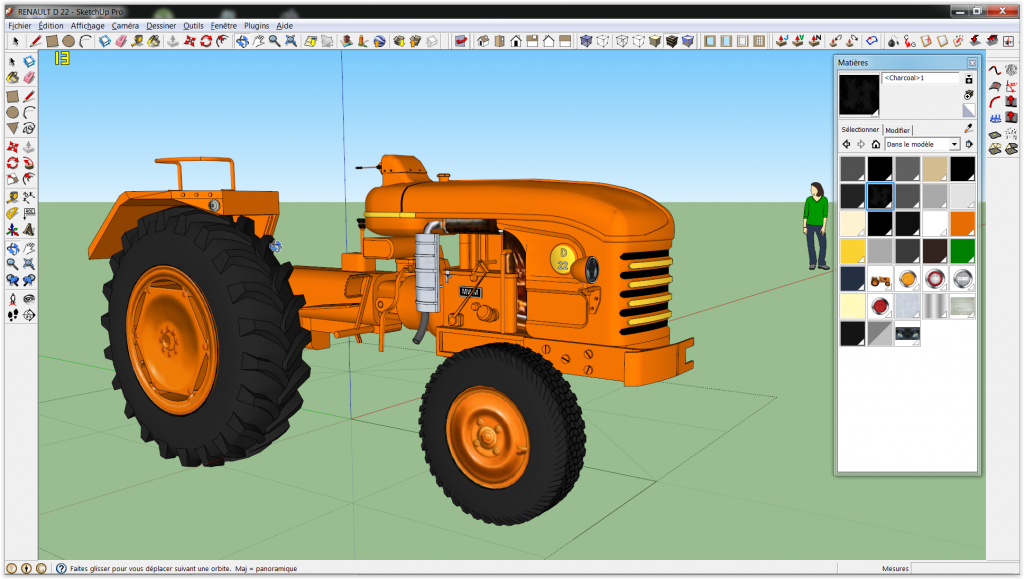The width and height of the screenshot is (1024, 579).
Task: Open the Aide menu
Action: tap(284, 26)
